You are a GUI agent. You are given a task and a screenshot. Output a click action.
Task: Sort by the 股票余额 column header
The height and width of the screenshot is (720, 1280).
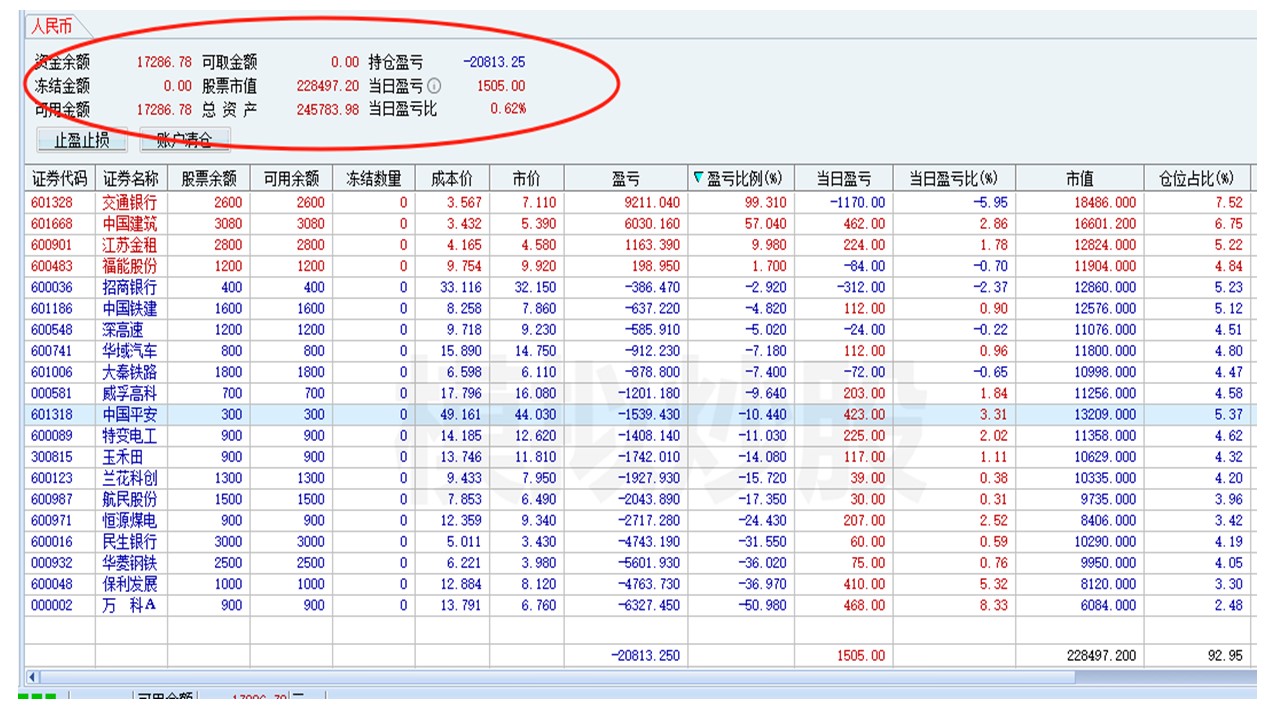[209, 179]
